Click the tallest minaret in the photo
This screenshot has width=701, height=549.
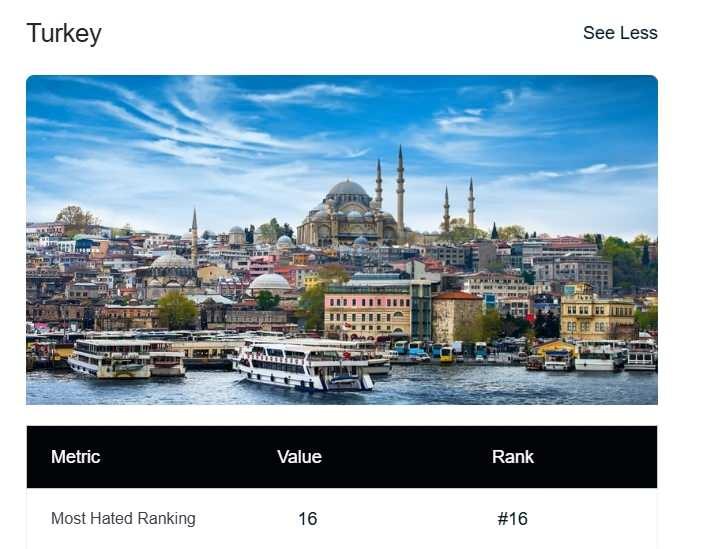[400, 188]
